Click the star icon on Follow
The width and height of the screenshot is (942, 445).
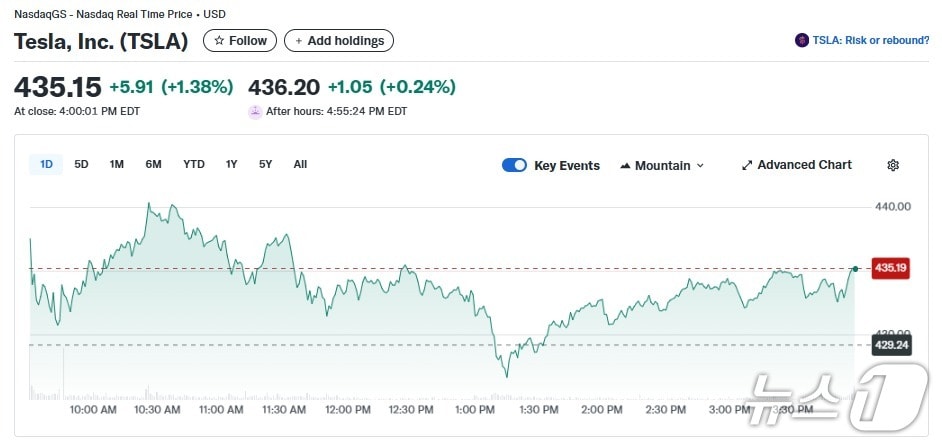click(x=219, y=41)
